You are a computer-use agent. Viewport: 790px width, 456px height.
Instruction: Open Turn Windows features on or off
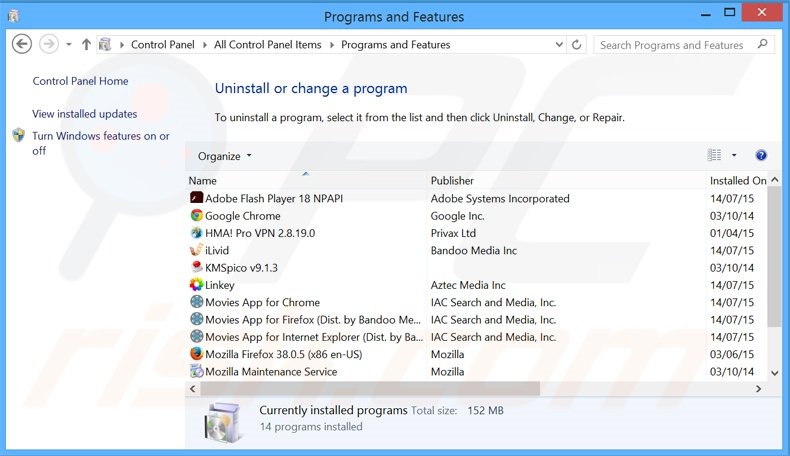101,143
